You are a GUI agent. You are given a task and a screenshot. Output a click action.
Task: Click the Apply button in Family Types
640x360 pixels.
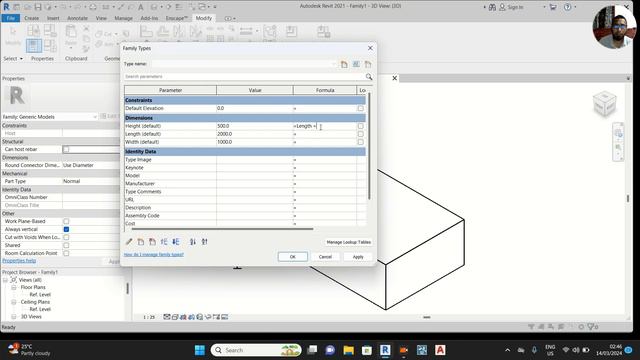click(x=358, y=257)
